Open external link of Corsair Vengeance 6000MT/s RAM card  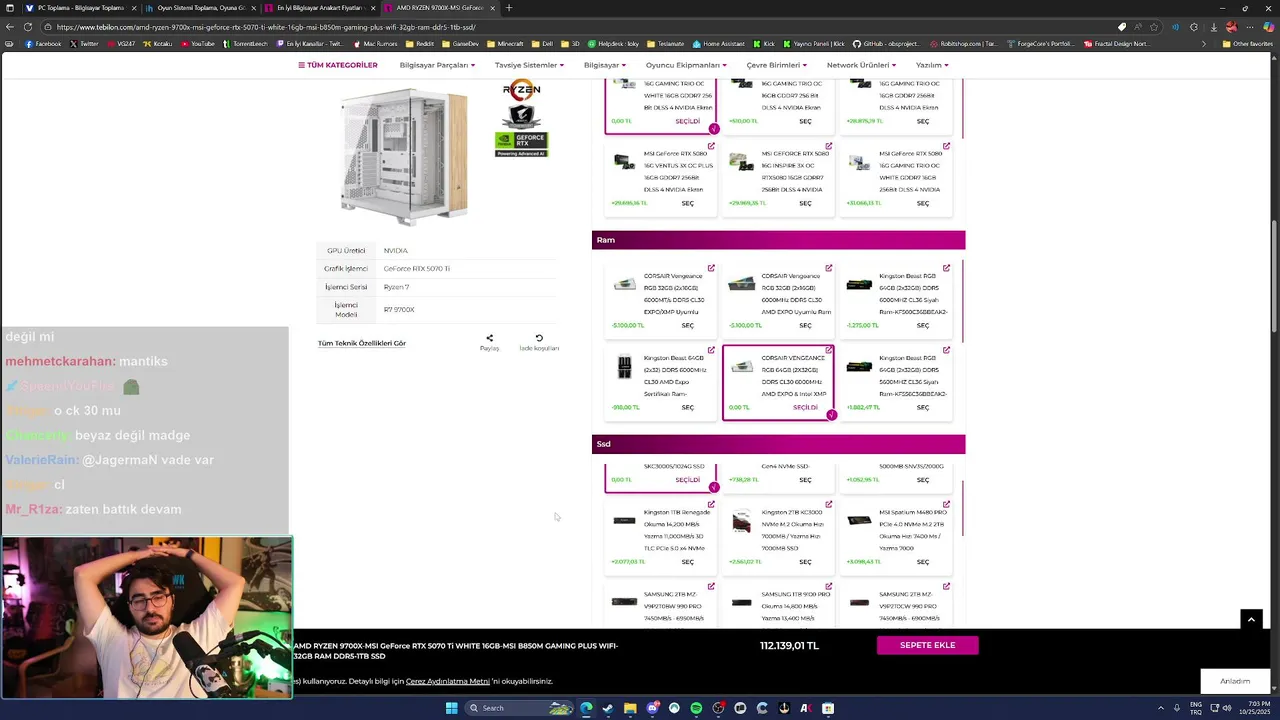pyautogui.click(x=711, y=268)
